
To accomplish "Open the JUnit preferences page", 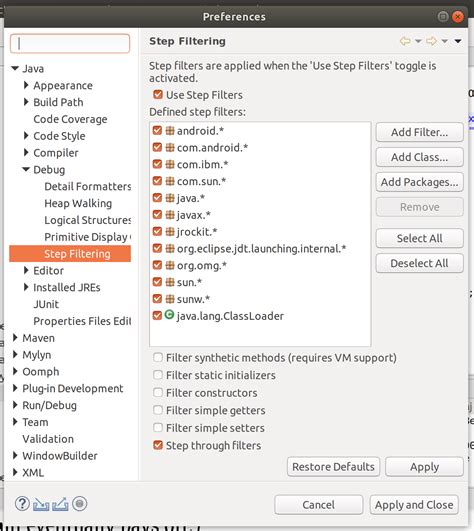I will pyautogui.click(x=46, y=304).
